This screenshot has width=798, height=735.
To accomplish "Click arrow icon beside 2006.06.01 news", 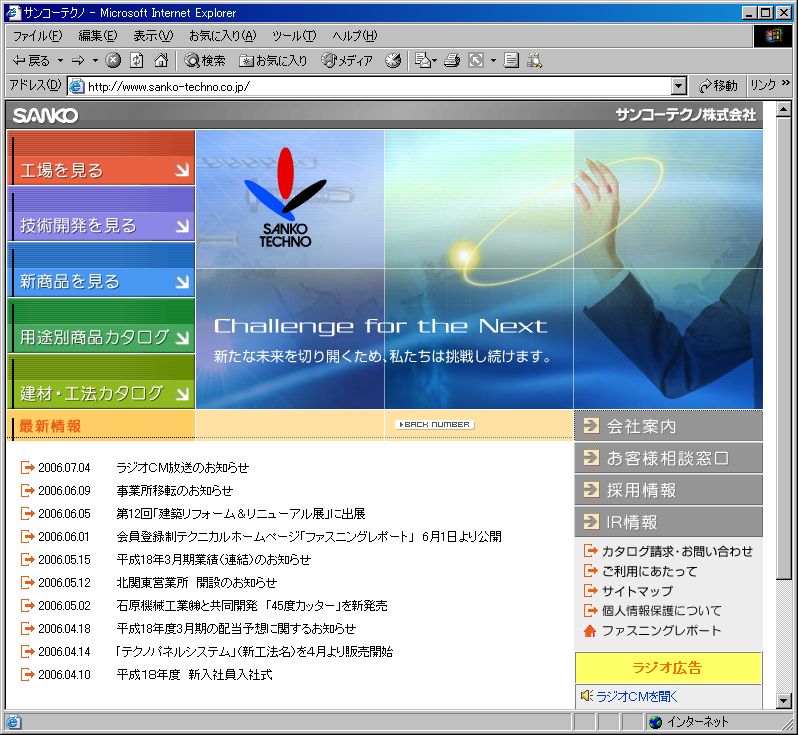I will pyautogui.click(x=27, y=536).
